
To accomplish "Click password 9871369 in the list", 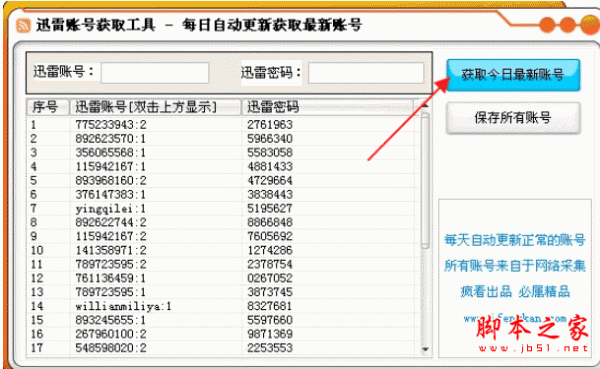I will [270, 334].
